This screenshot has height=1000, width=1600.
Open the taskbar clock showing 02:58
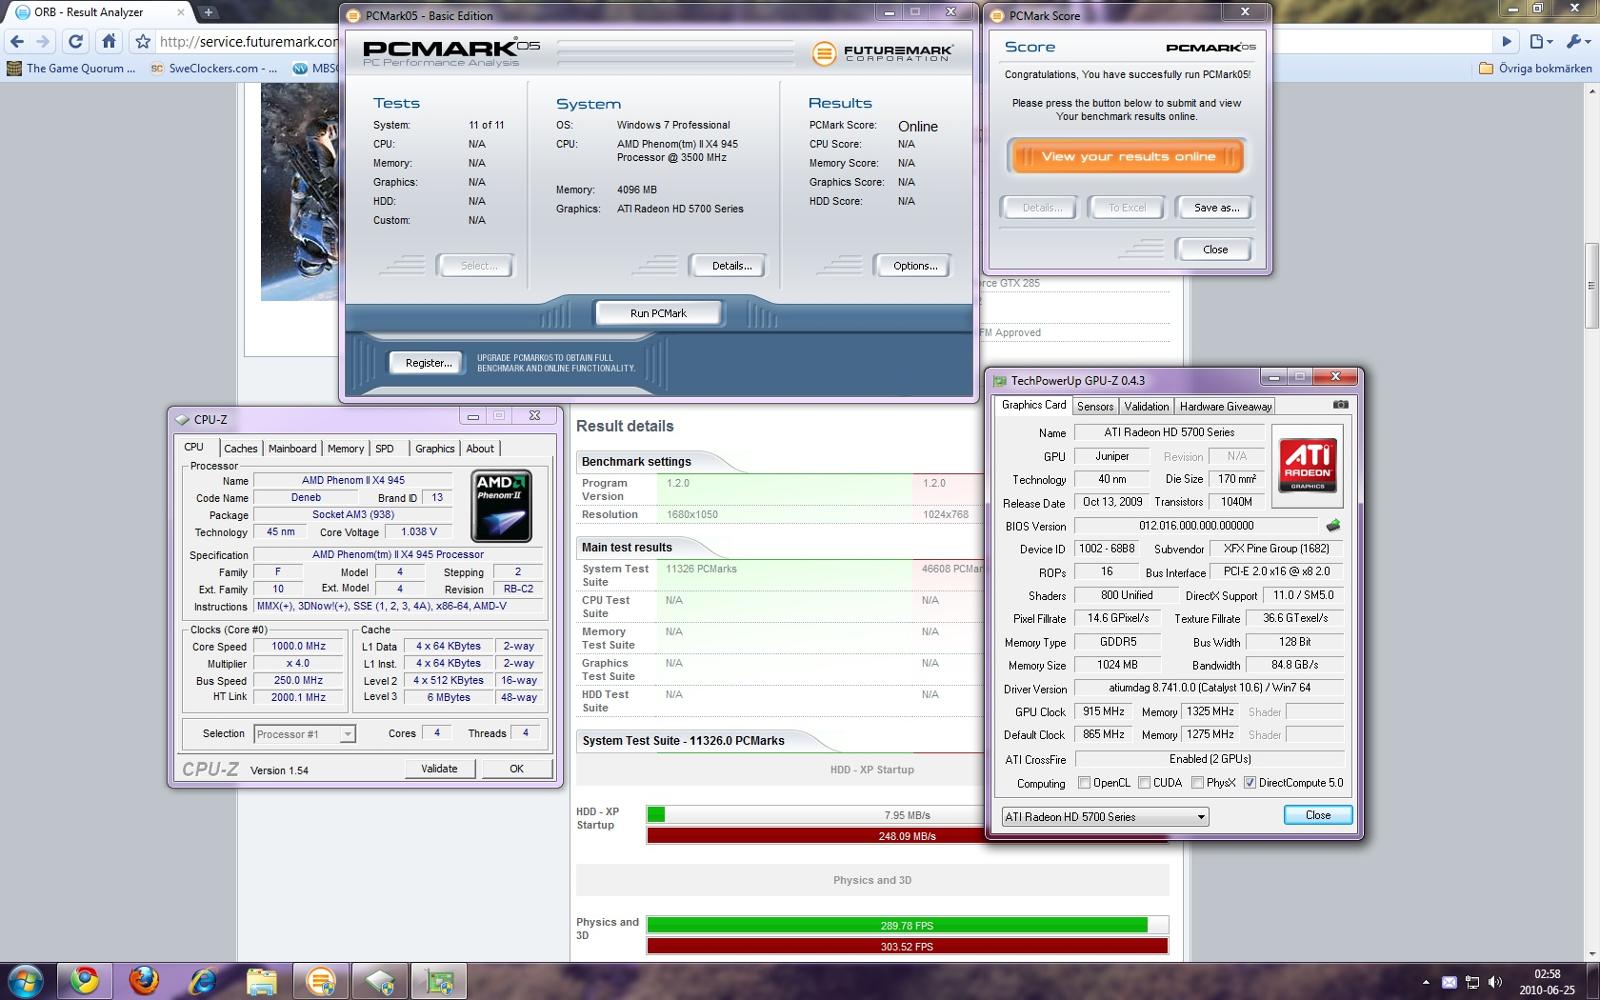tap(1547, 982)
